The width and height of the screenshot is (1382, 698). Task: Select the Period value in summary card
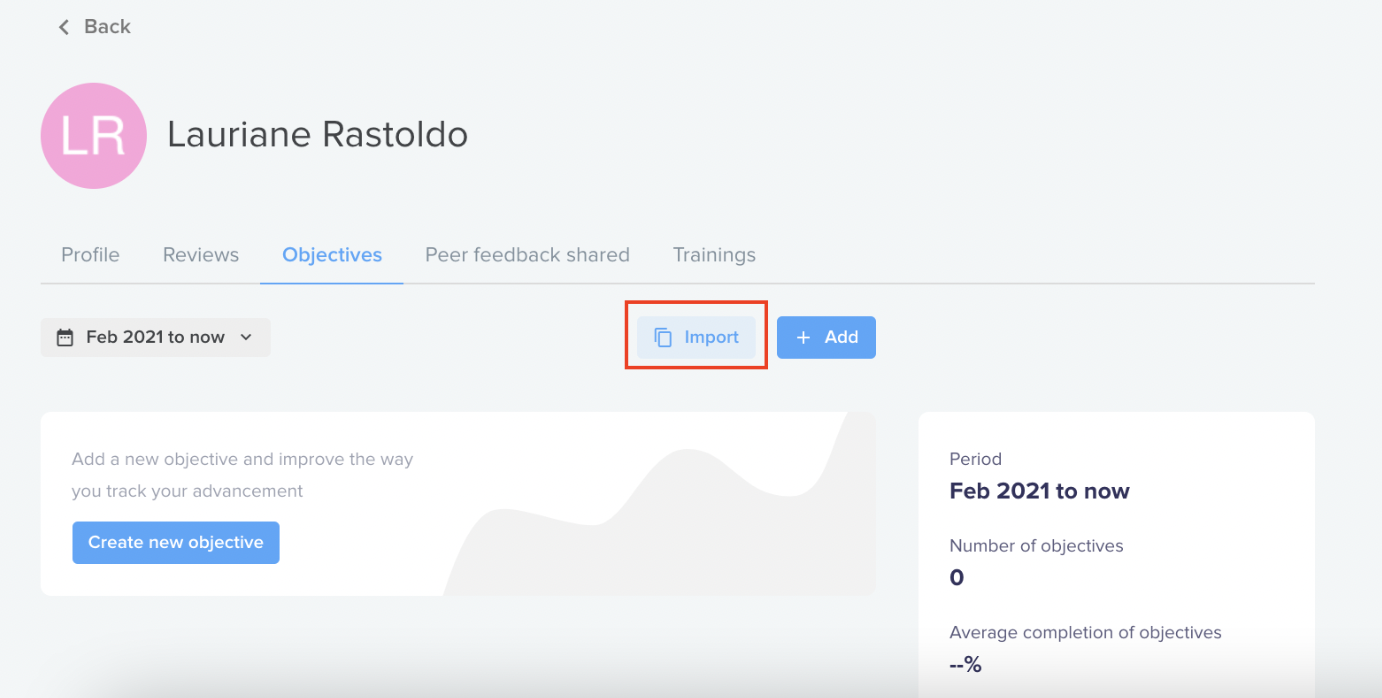pyautogui.click(x=1039, y=491)
